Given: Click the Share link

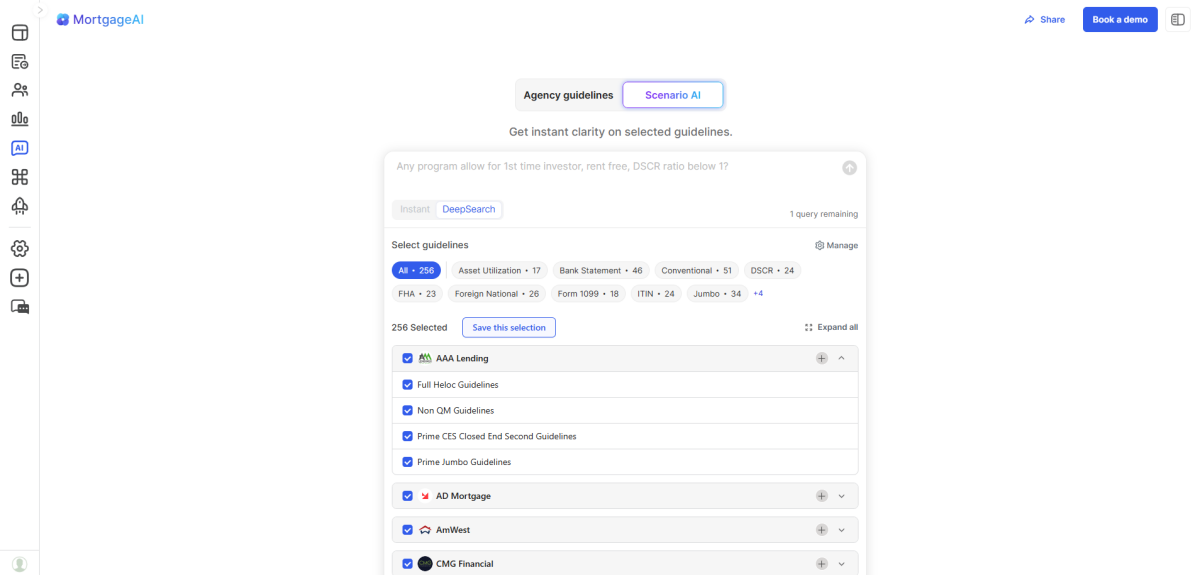Looking at the screenshot, I should click(x=1045, y=19).
